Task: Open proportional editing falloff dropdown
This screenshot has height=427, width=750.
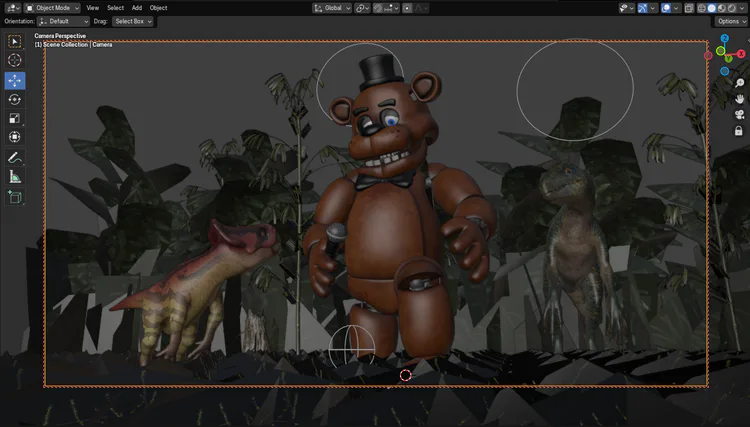Action: point(420,8)
